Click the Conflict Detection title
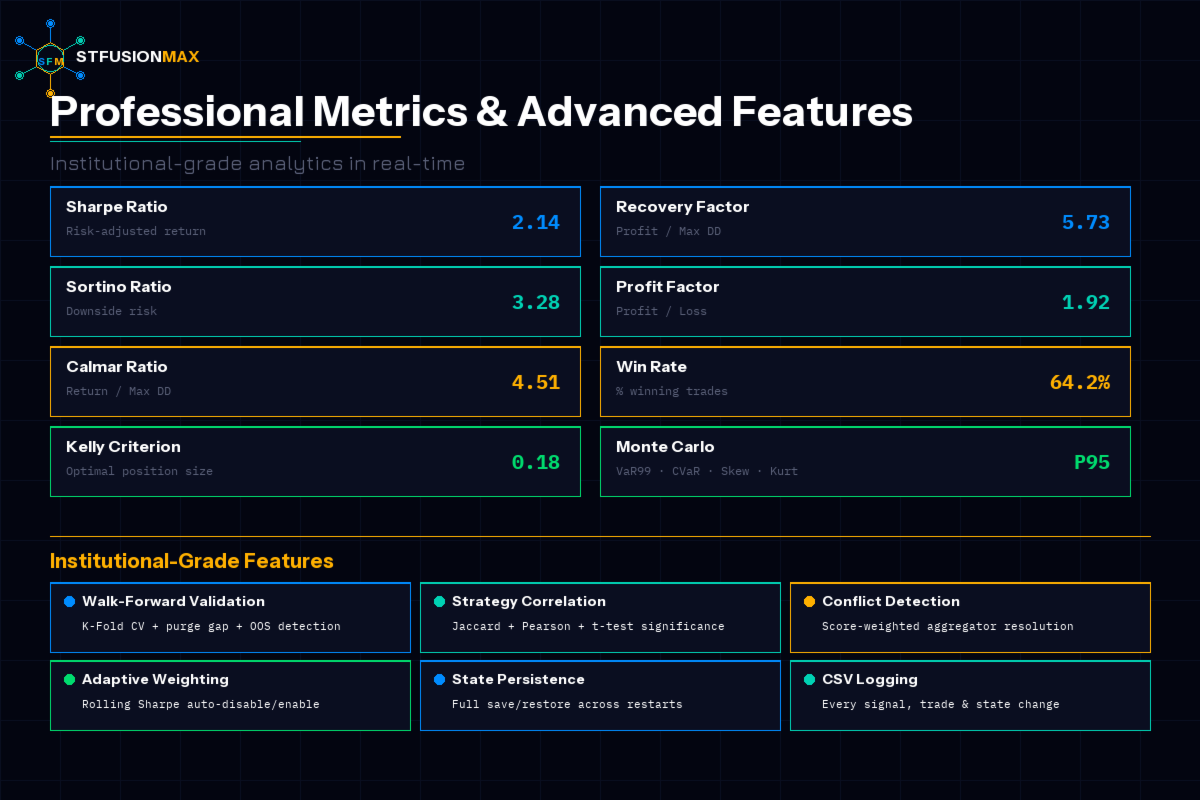 click(891, 601)
